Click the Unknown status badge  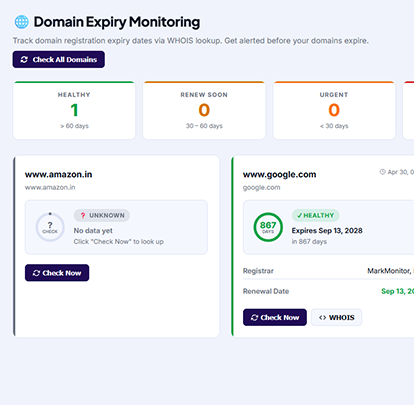(x=102, y=215)
